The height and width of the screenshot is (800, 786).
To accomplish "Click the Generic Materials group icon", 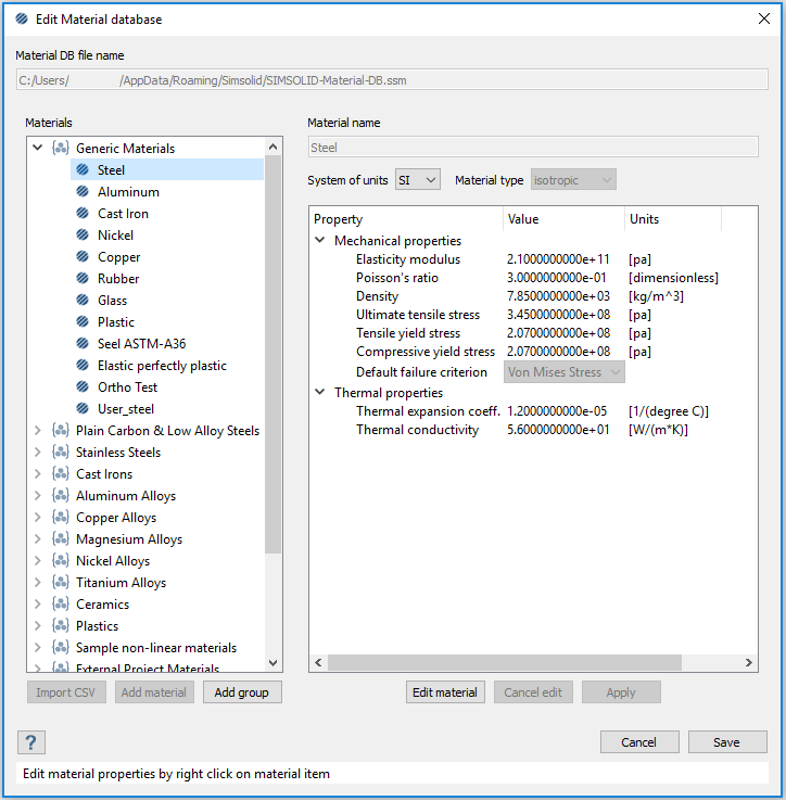I will pyautogui.click(x=60, y=148).
